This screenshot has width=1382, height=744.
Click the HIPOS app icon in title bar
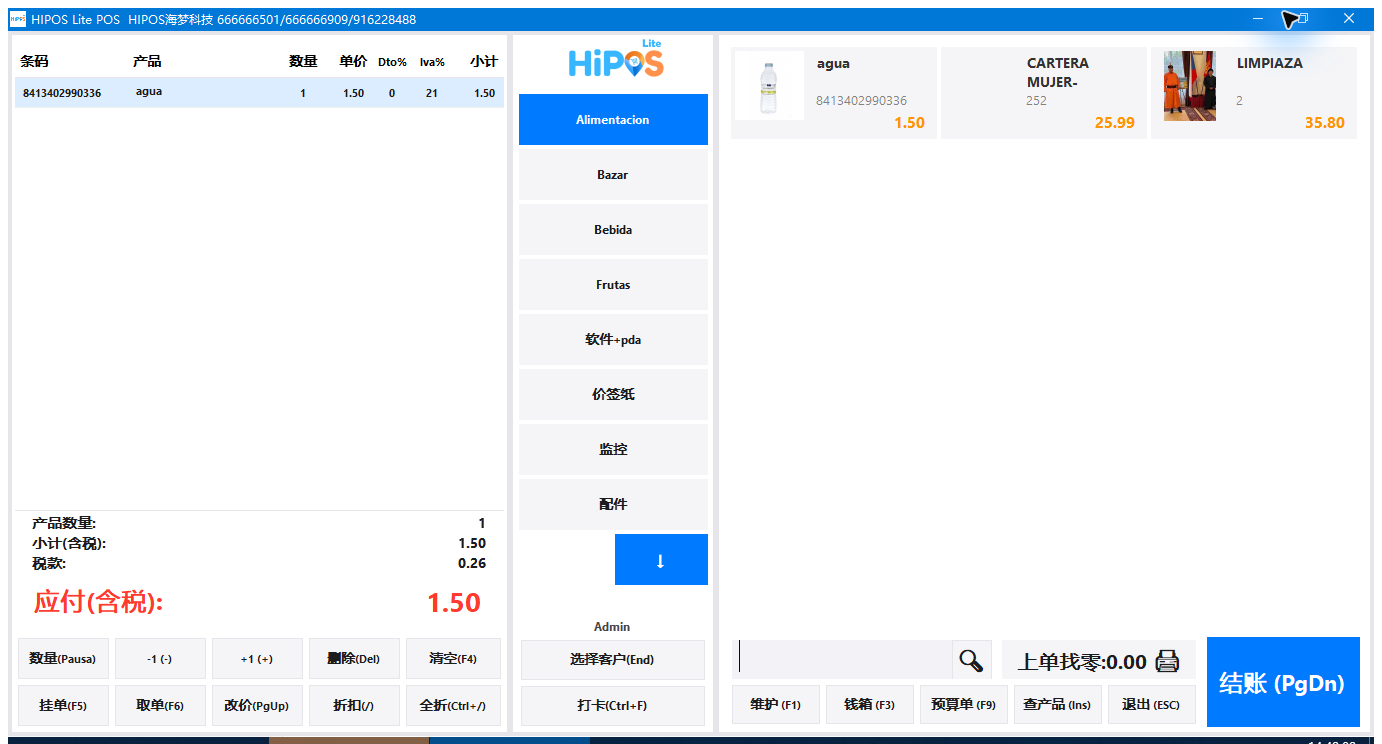[x=17, y=19]
